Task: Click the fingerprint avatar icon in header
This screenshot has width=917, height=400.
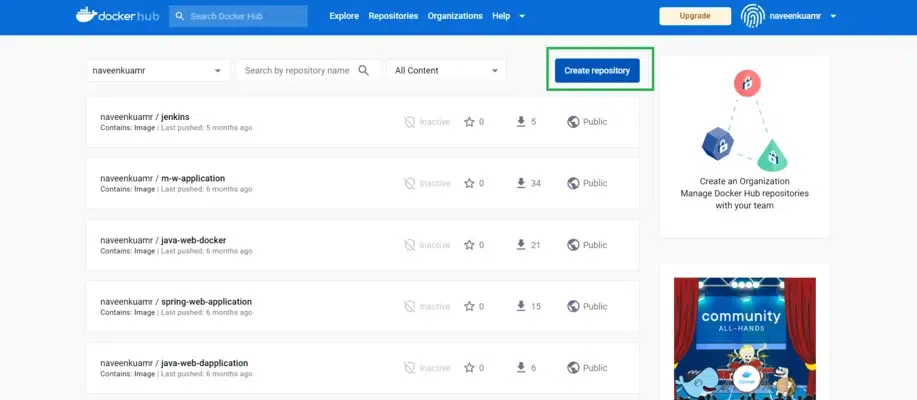Action: click(752, 16)
